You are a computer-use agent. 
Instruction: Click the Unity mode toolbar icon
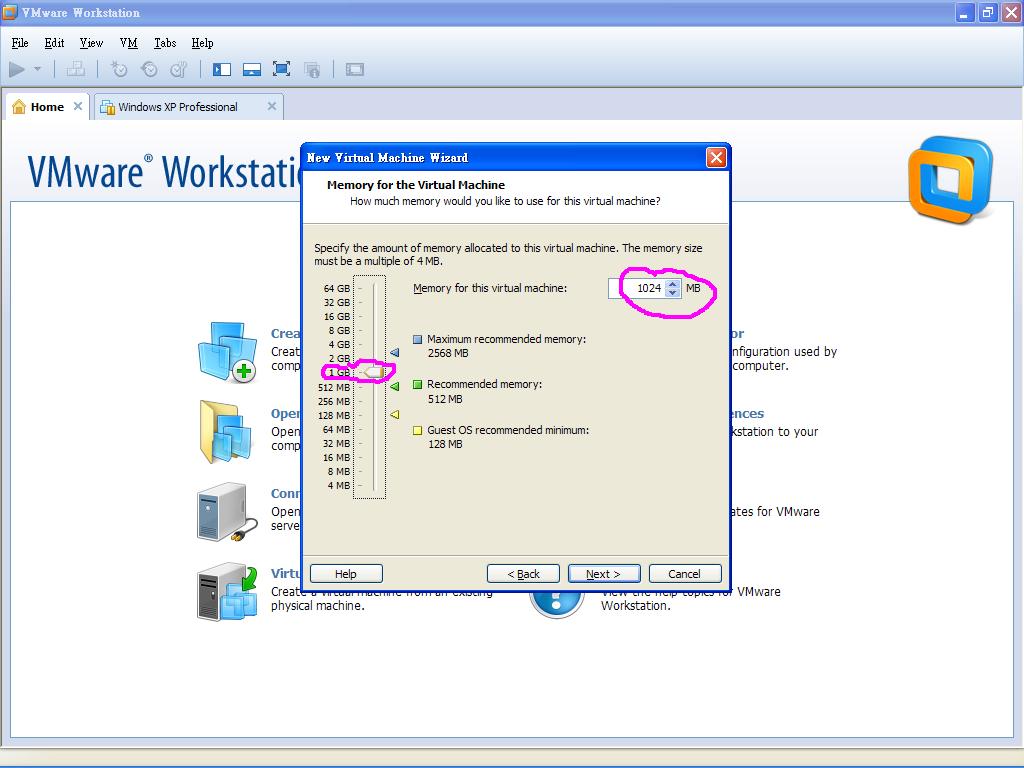click(312, 69)
